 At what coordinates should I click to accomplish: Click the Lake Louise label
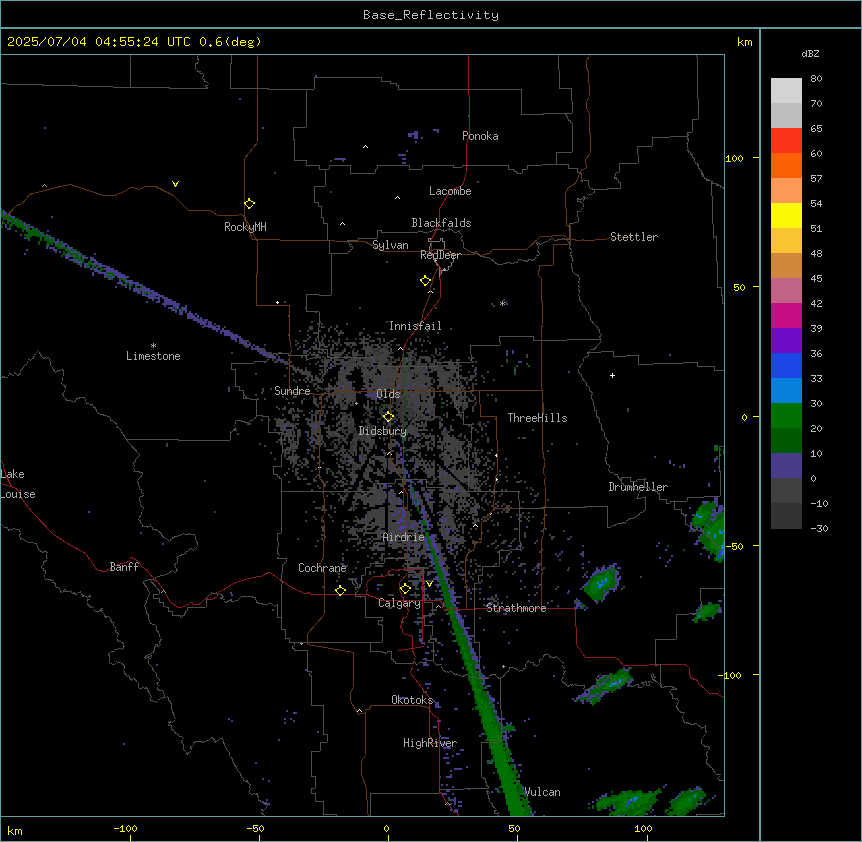pos(18,484)
